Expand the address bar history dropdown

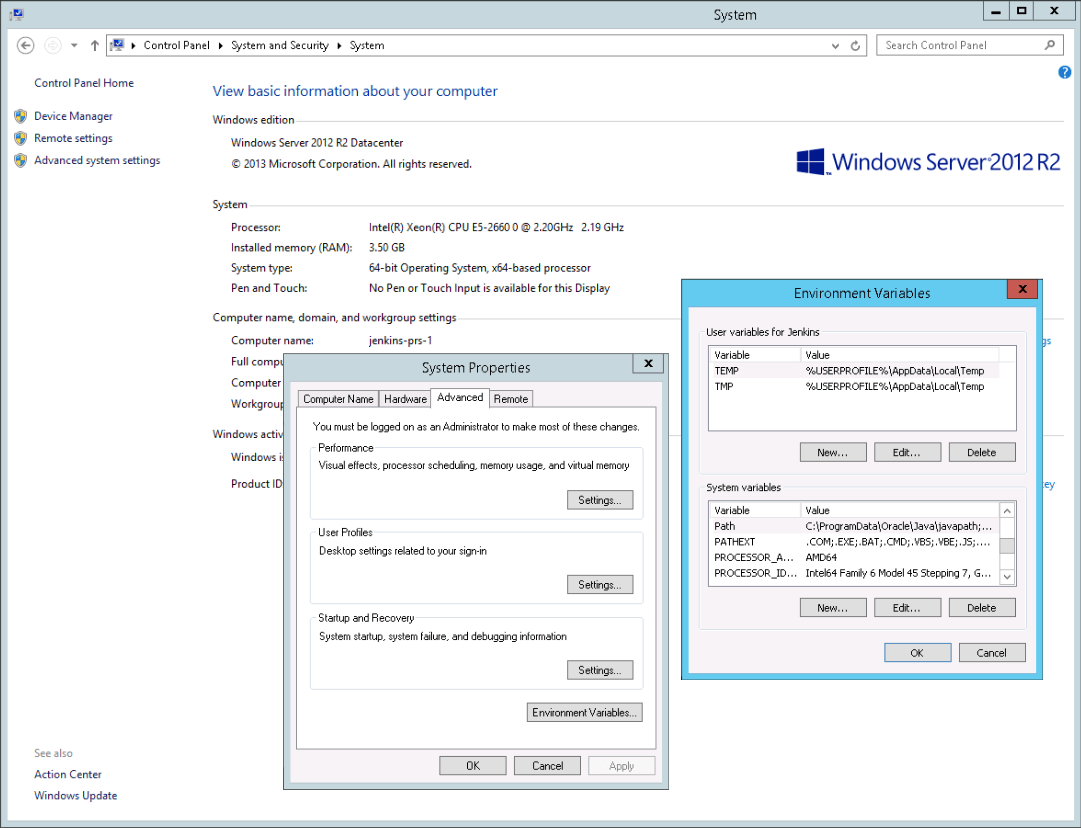(836, 45)
